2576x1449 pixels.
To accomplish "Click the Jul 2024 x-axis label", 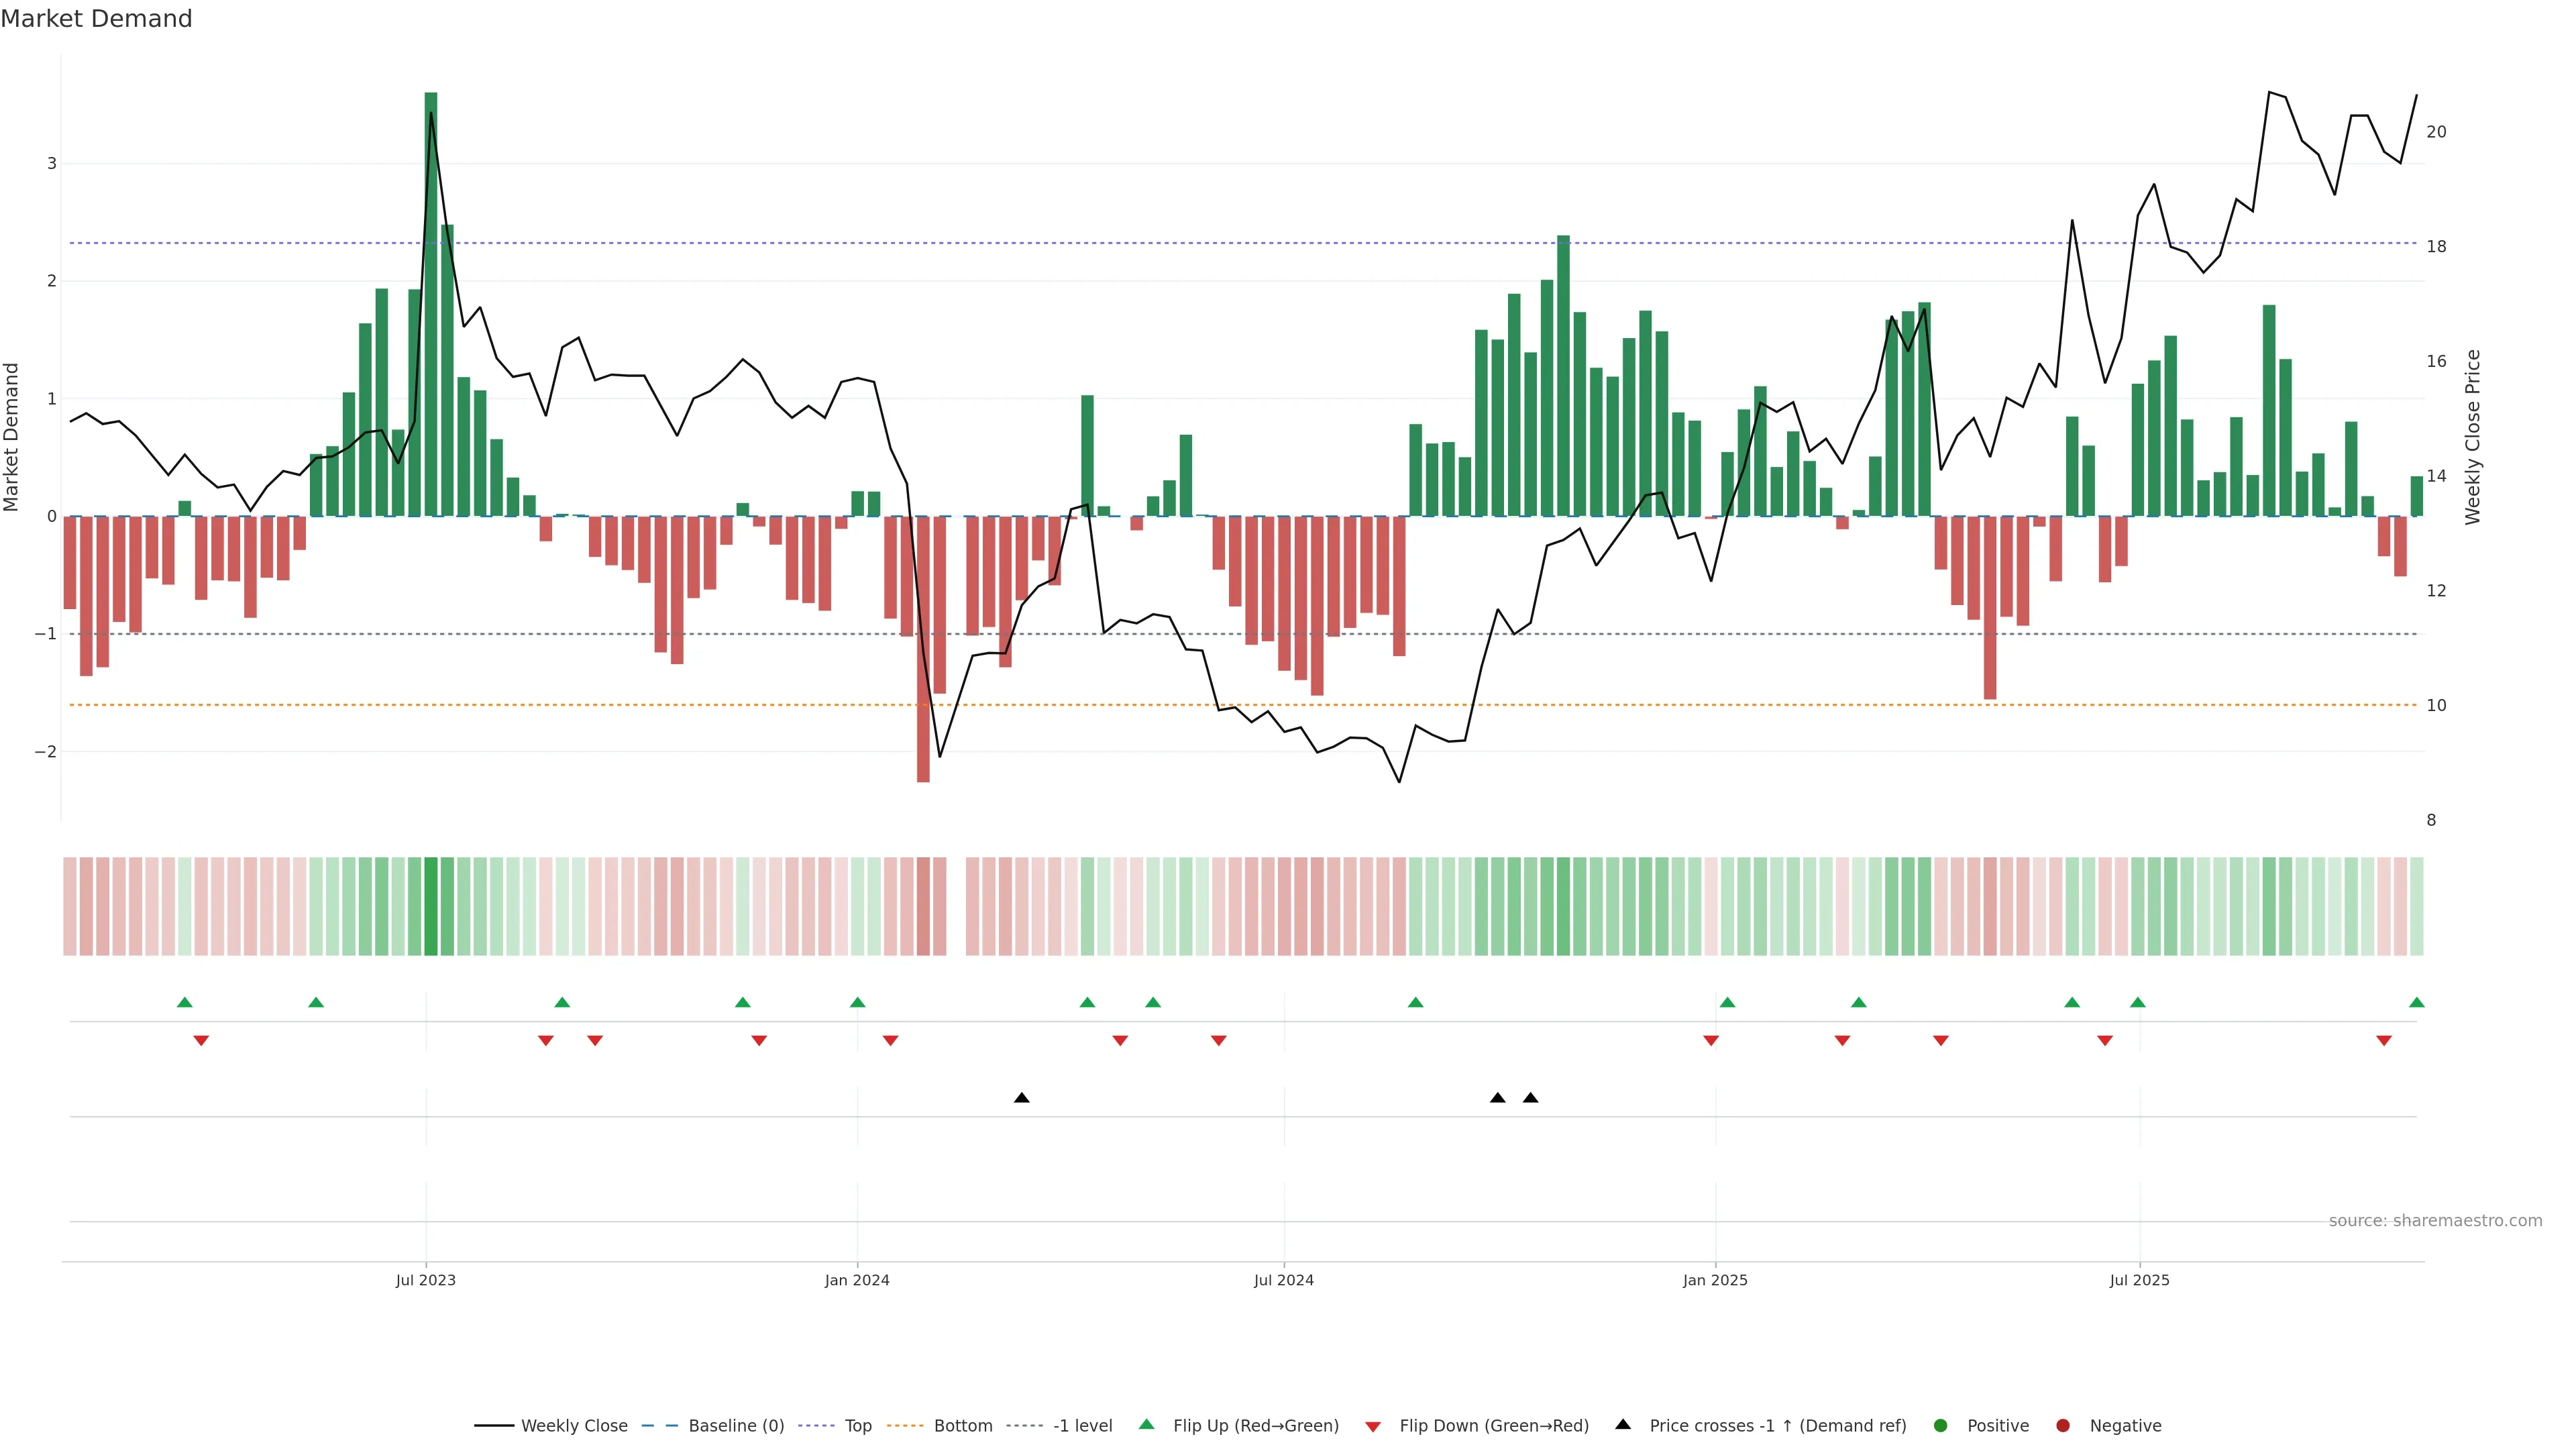I will click(1284, 1280).
